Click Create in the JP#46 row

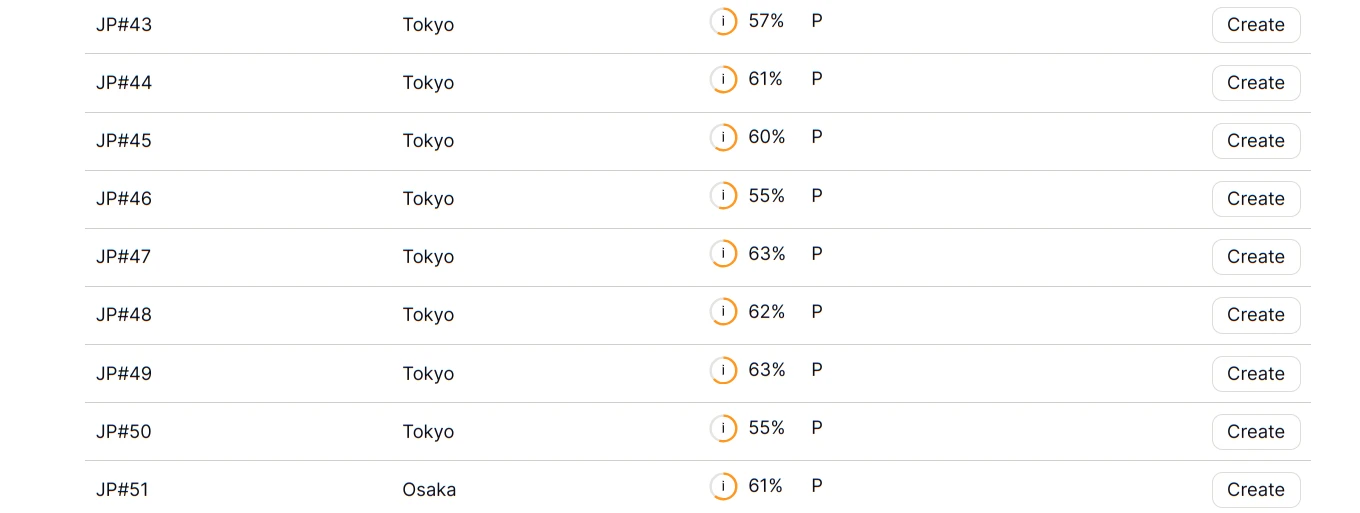[x=1255, y=199]
